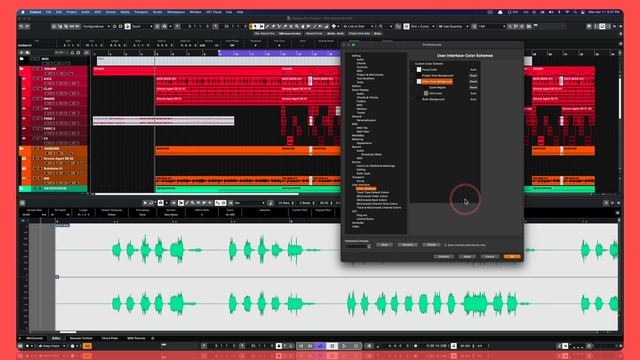Click the Grid Lines color swatch
Viewport: 640px width, 360px height.
[426, 93]
